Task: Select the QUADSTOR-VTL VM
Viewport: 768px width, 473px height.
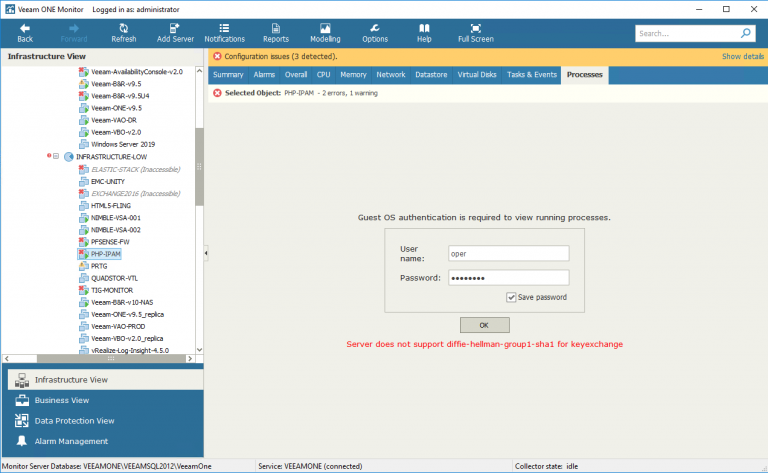Action: 114,278
